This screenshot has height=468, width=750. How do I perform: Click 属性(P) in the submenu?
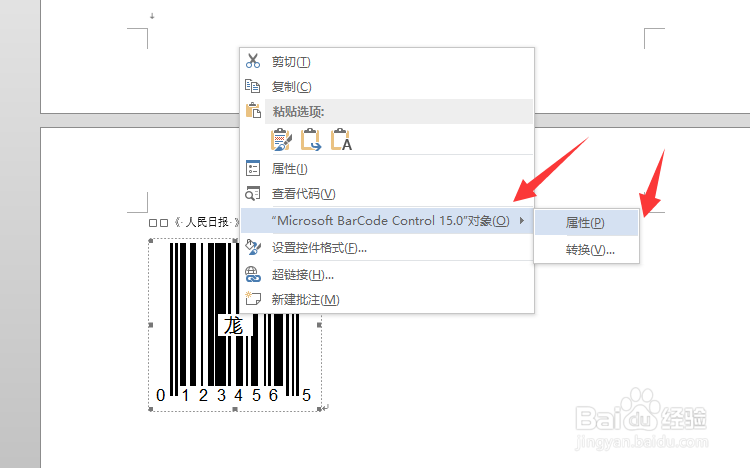[x=586, y=223]
